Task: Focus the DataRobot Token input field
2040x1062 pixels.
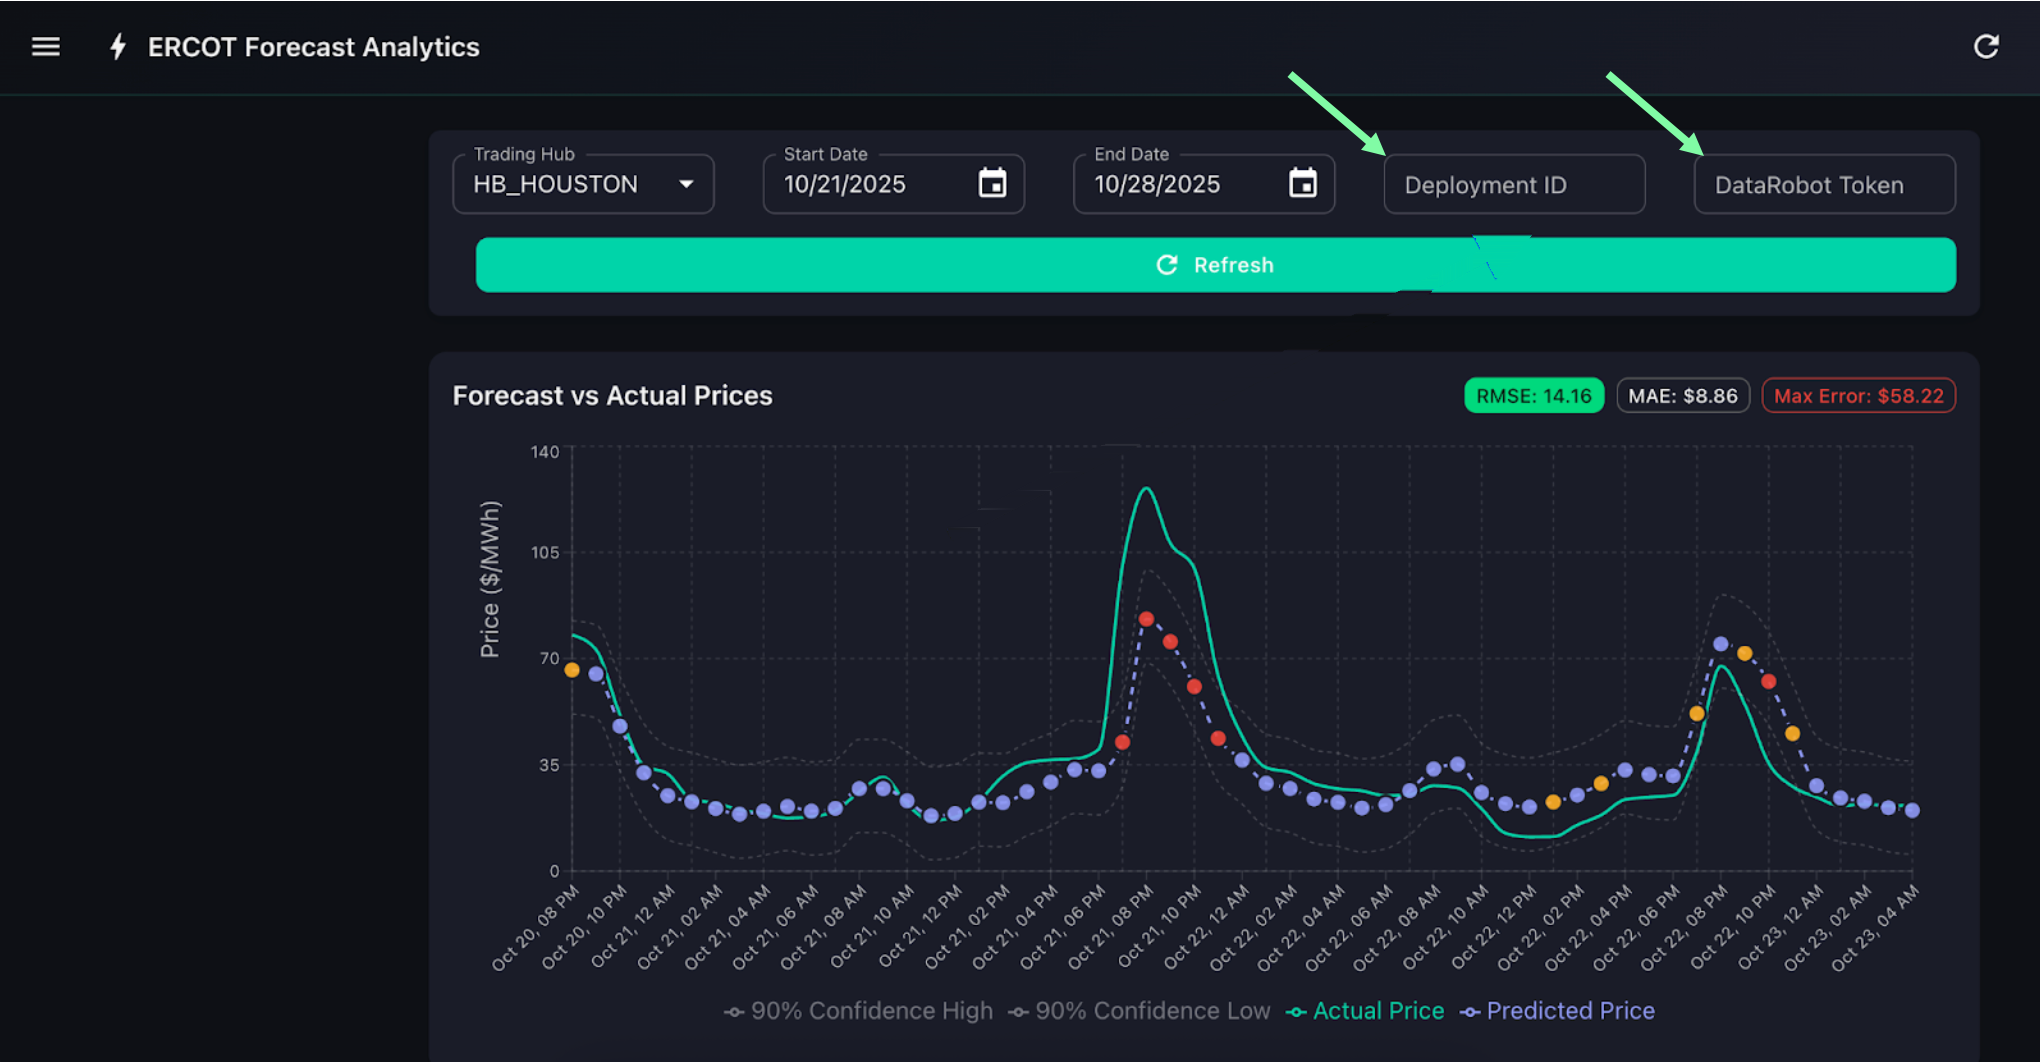Action: tap(1823, 185)
